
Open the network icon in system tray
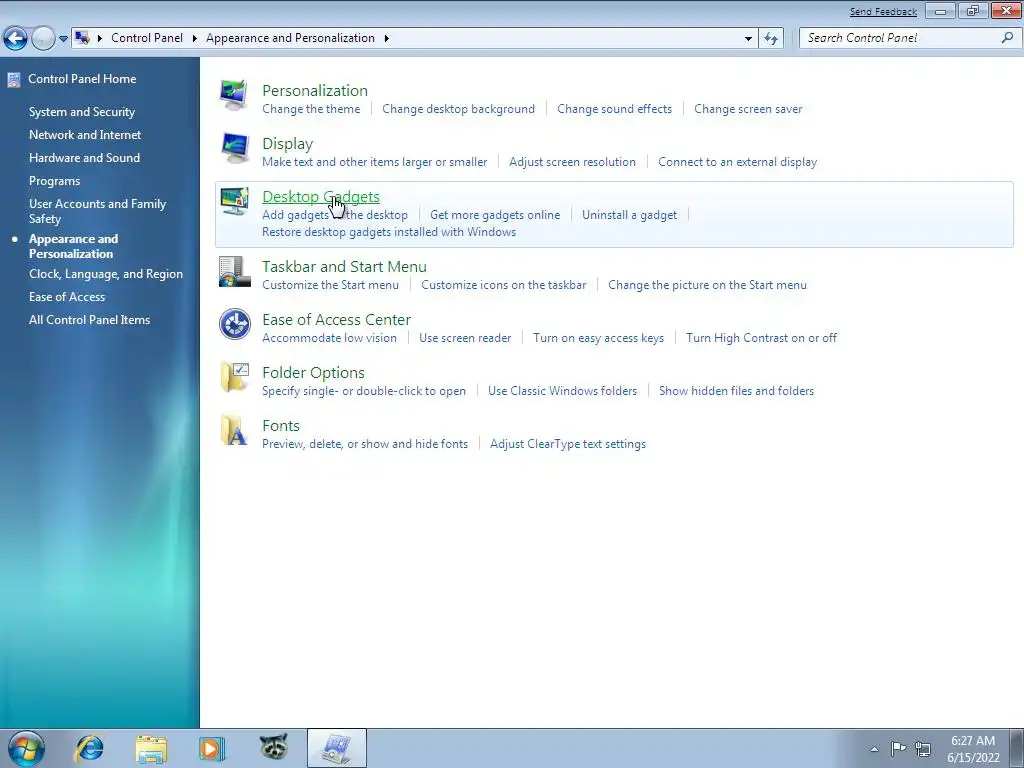point(923,748)
